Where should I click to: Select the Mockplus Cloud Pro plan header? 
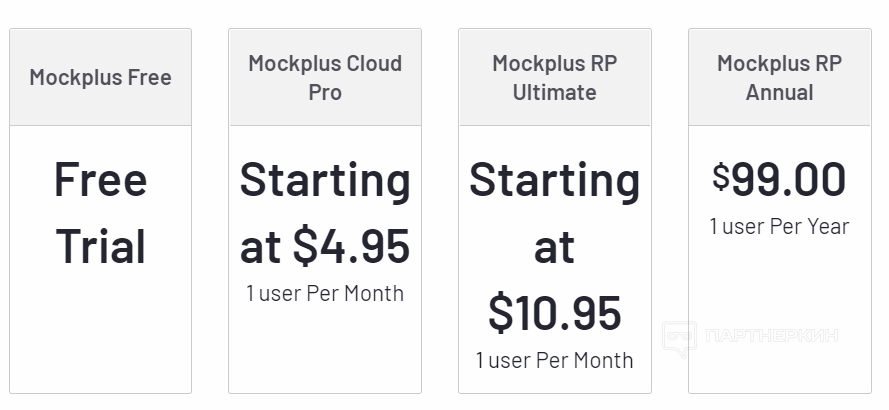point(325,77)
